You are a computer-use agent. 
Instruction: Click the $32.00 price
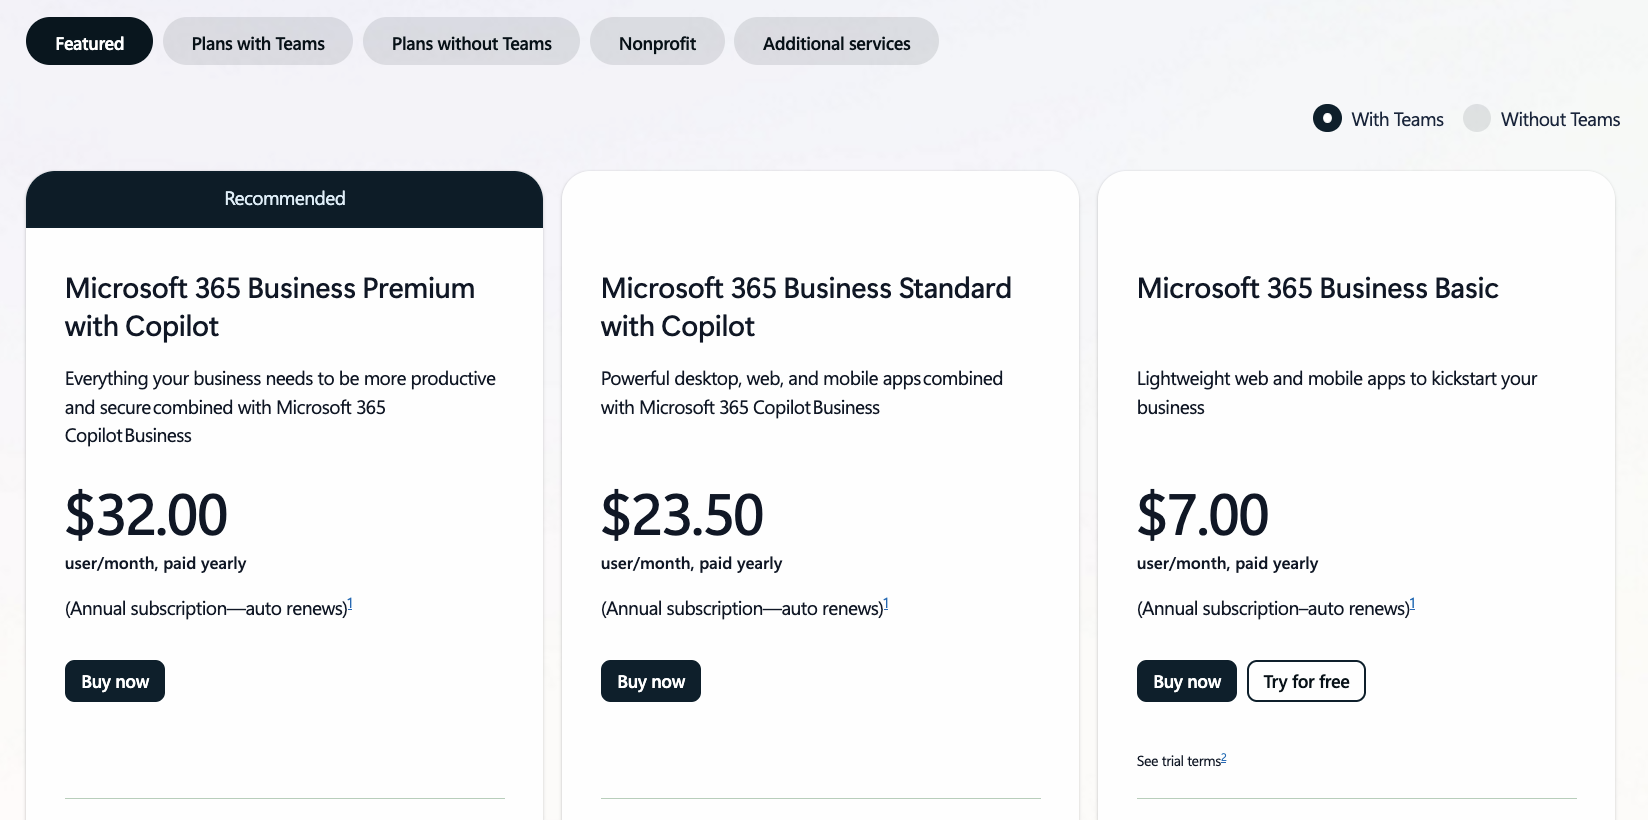(146, 514)
